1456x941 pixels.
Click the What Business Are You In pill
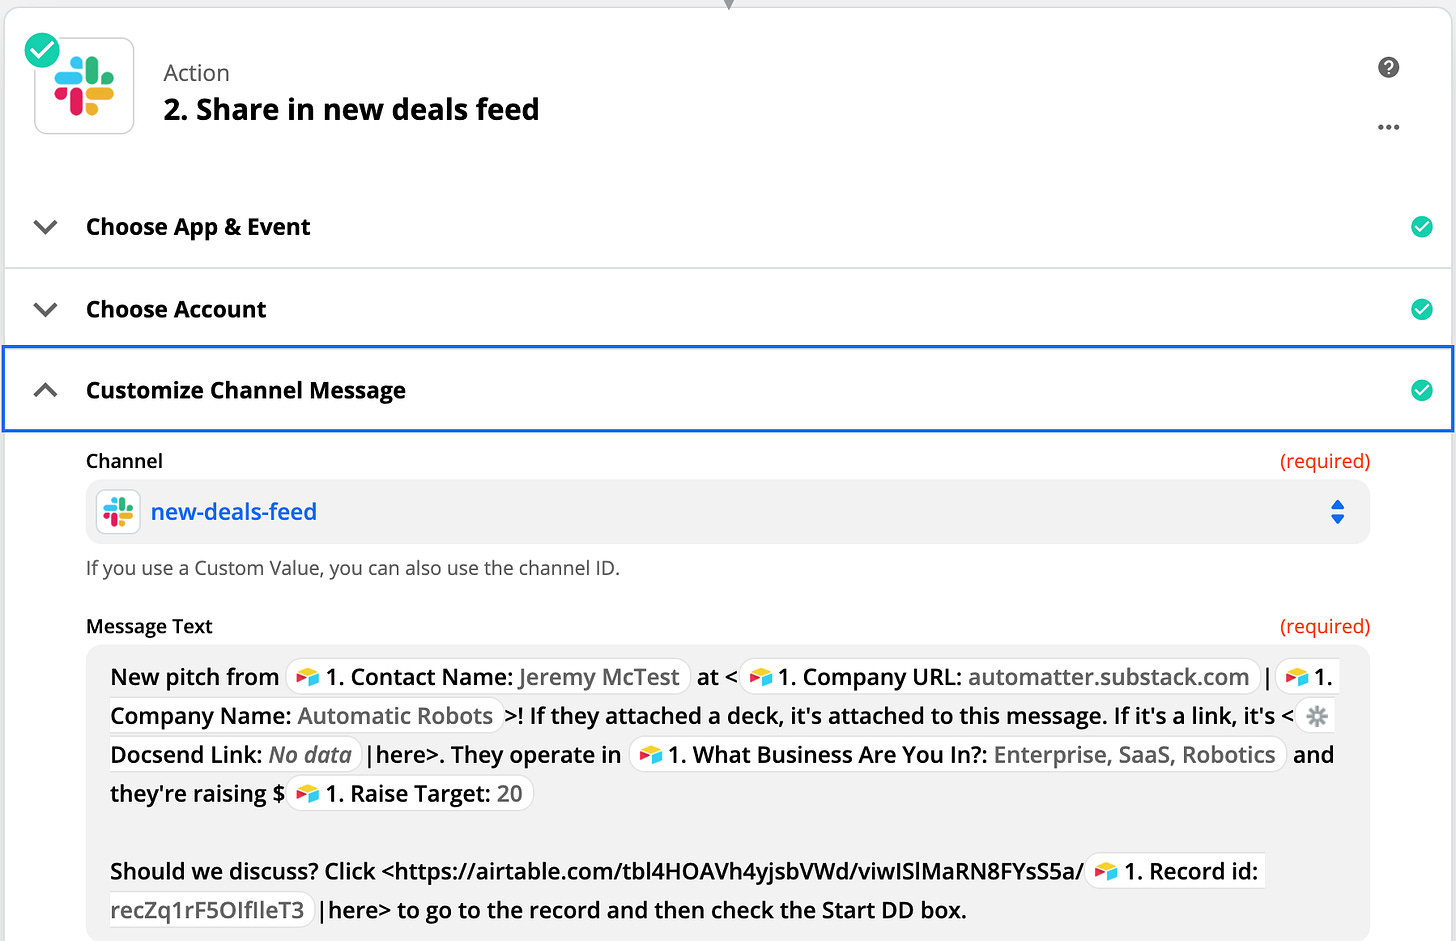[x=957, y=755]
